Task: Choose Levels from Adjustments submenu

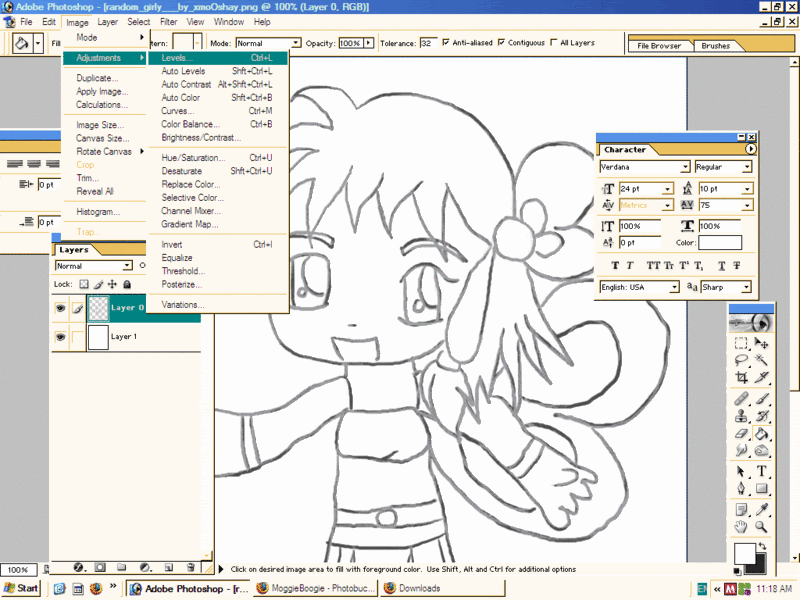Action: pyautogui.click(x=218, y=58)
